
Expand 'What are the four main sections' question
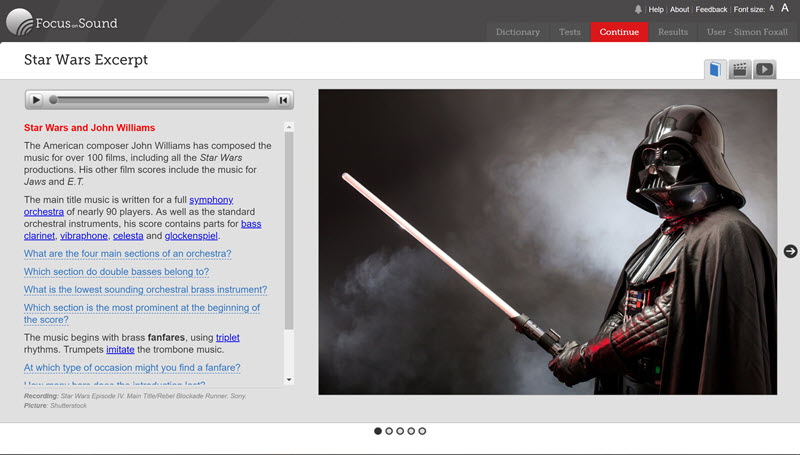(128, 254)
